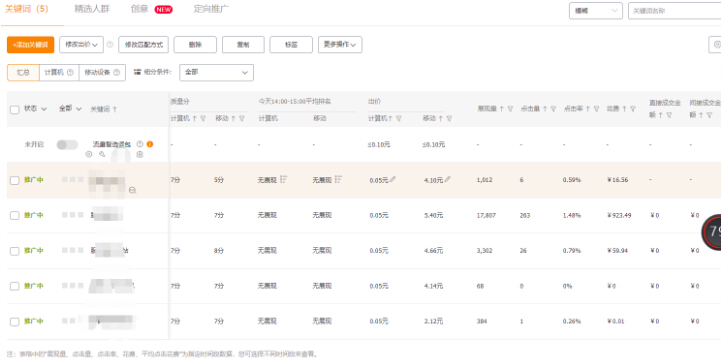
Task: Check the select-all checkbox in the table header
Action: [x=14, y=109]
